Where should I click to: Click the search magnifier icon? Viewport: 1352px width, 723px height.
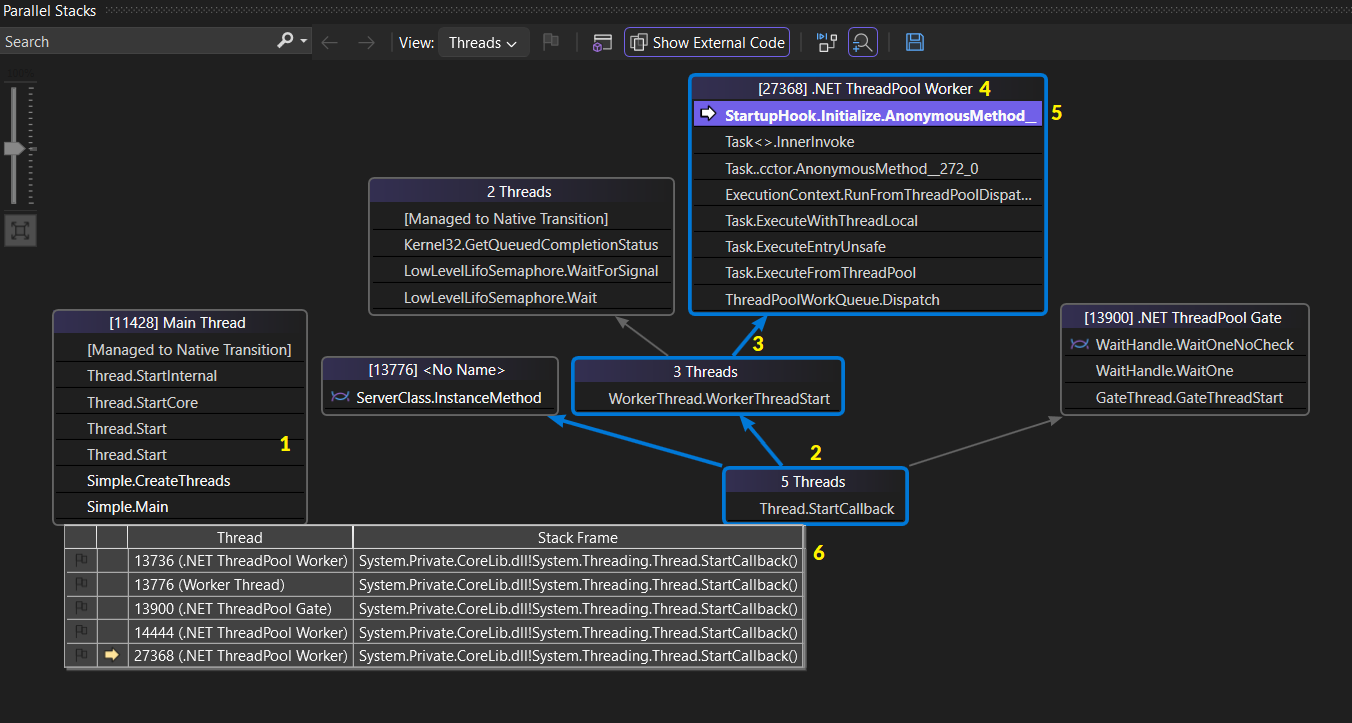tap(285, 41)
